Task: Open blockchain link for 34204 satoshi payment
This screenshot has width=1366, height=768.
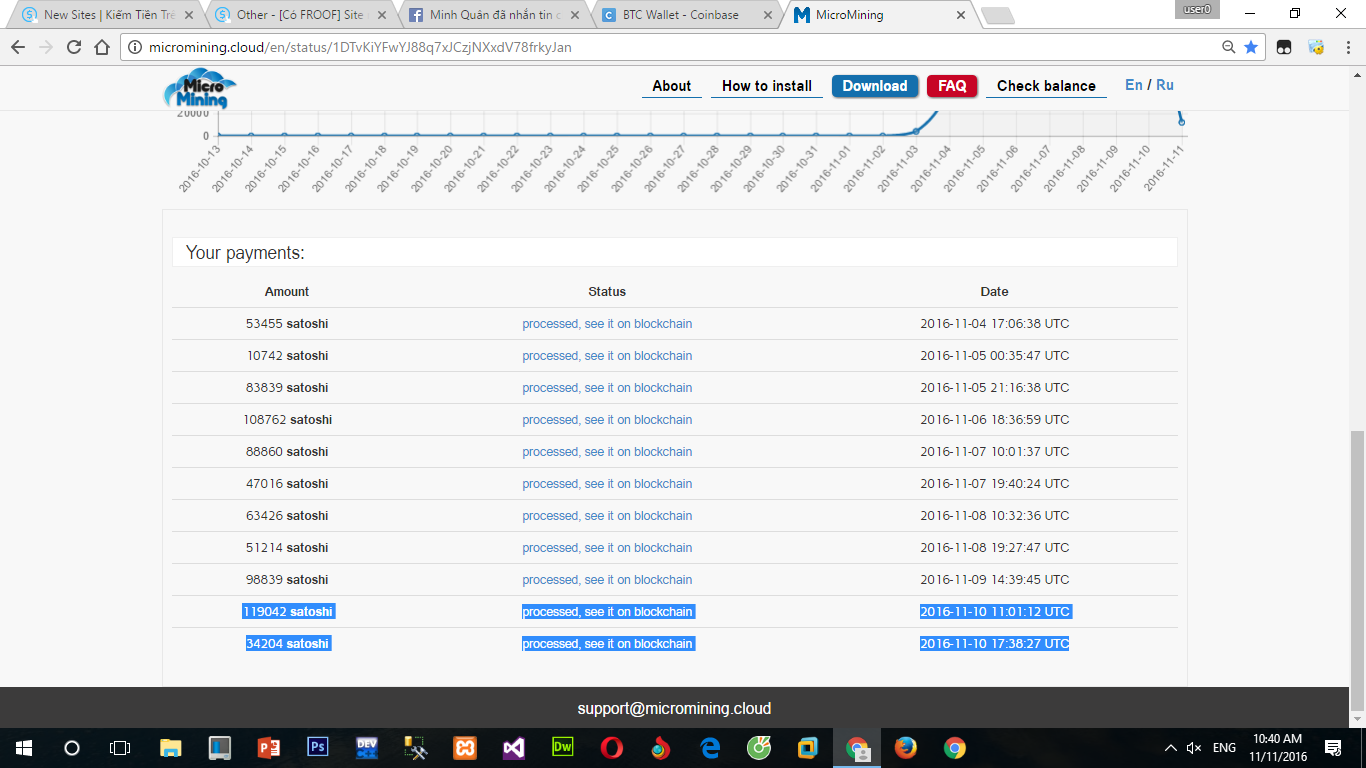Action: point(607,644)
